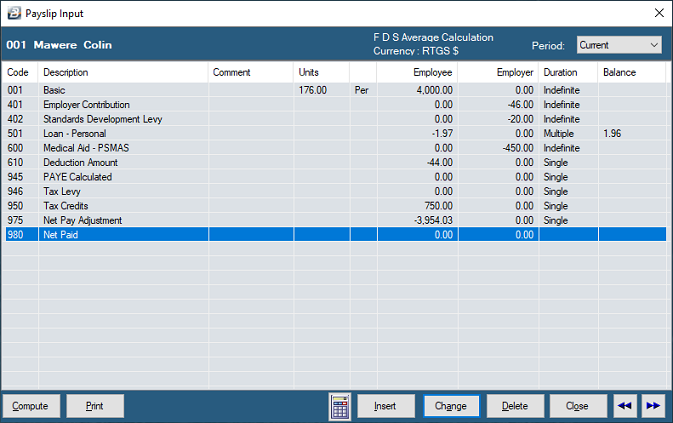The width and height of the screenshot is (673, 423).
Task: Click the F D S Average Calculation label
Action: click(x=433, y=37)
